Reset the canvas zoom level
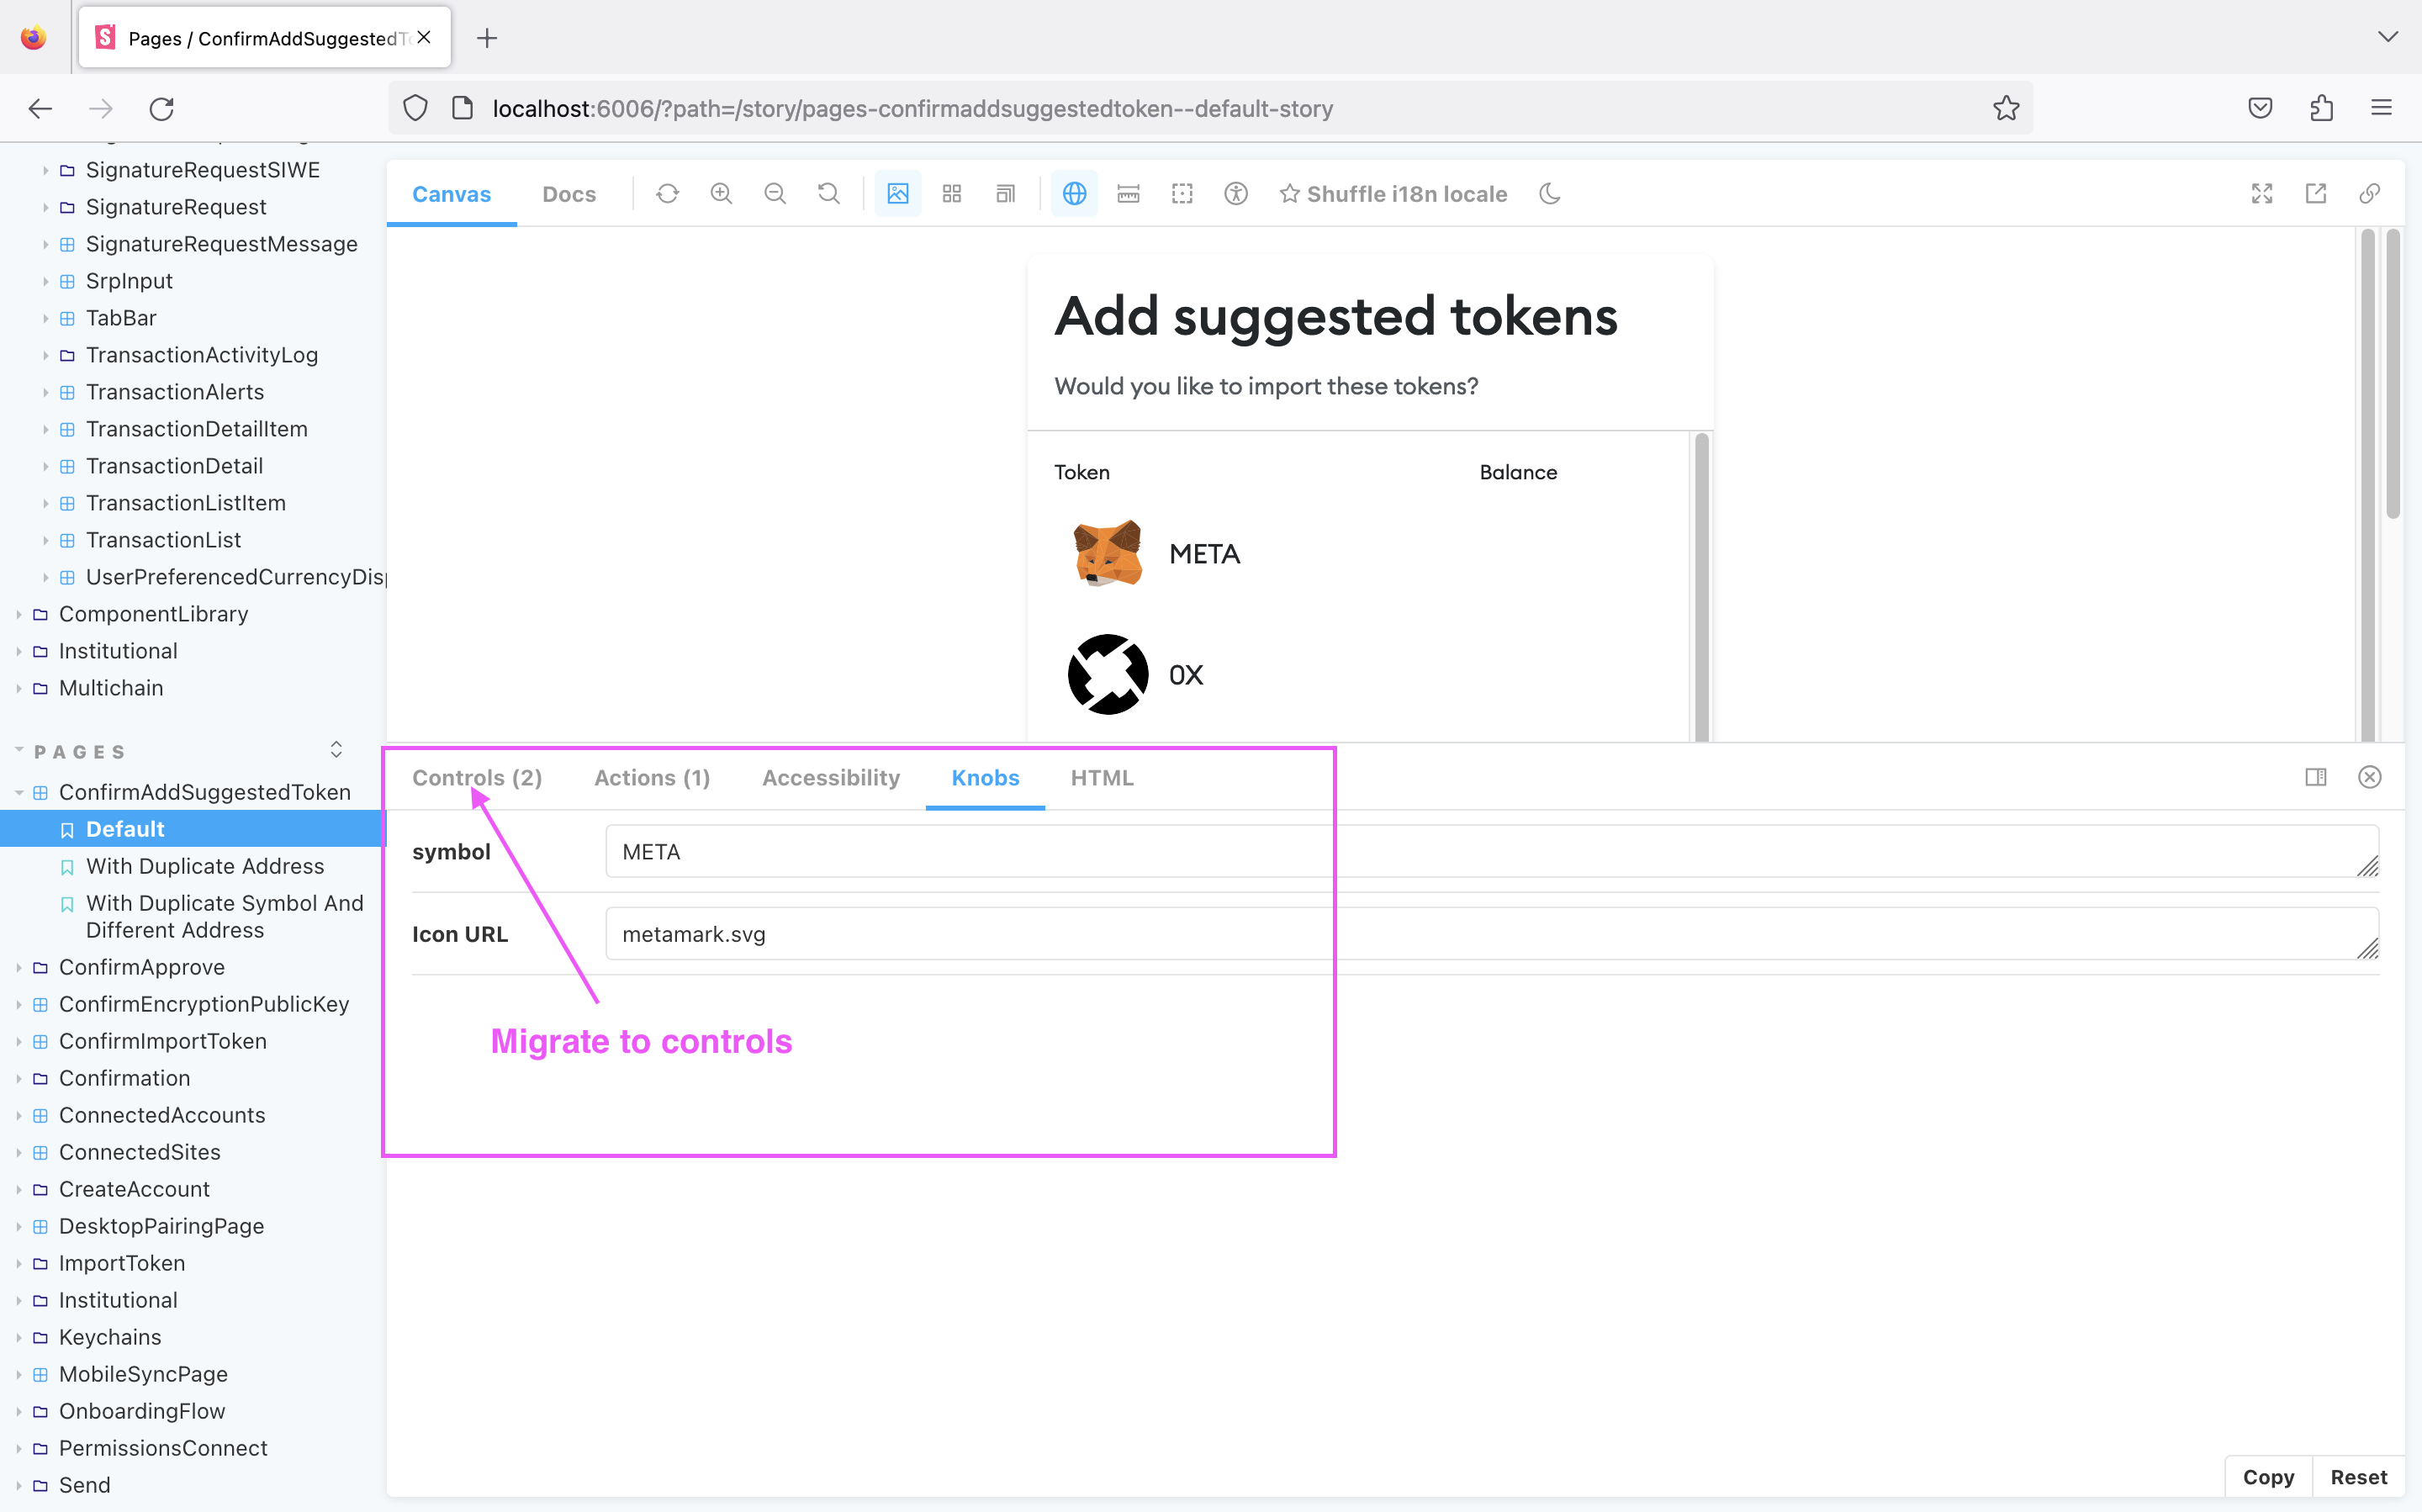 (x=828, y=193)
